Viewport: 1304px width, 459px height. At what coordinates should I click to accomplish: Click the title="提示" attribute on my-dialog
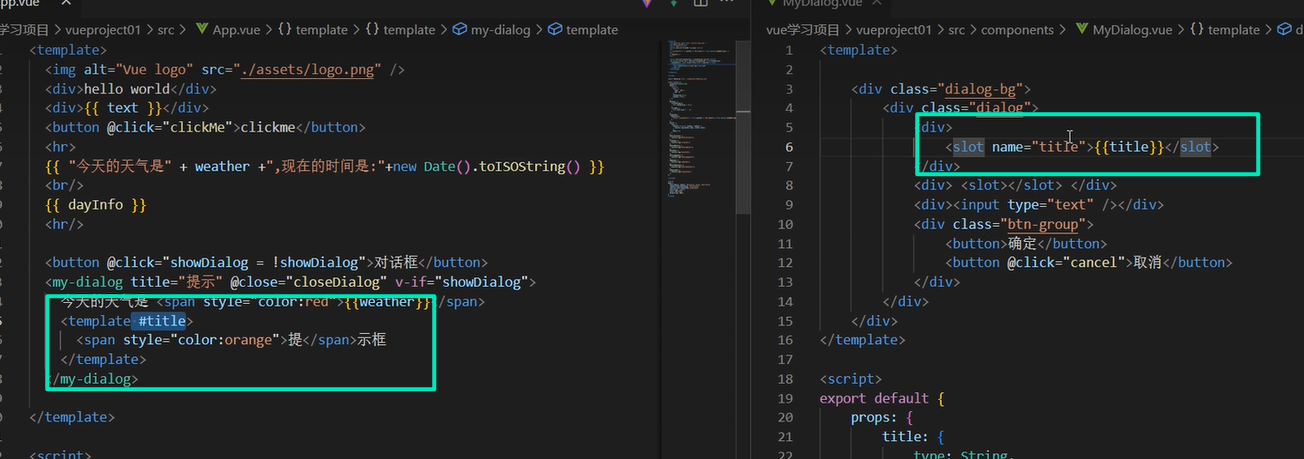[x=176, y=282]
